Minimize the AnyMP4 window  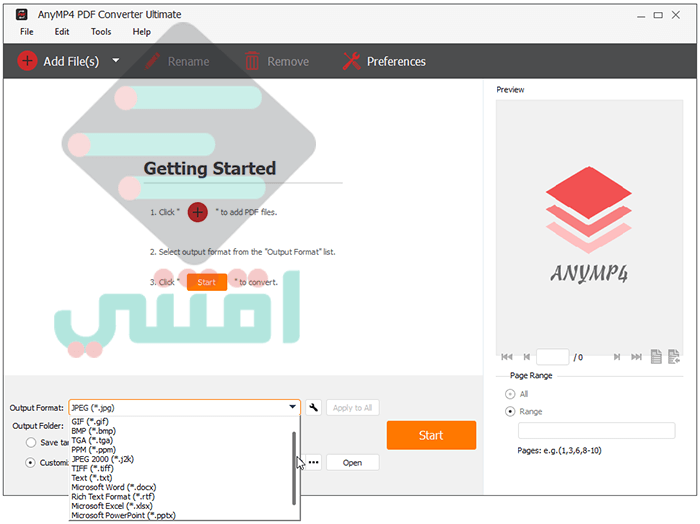pos(641,15)
